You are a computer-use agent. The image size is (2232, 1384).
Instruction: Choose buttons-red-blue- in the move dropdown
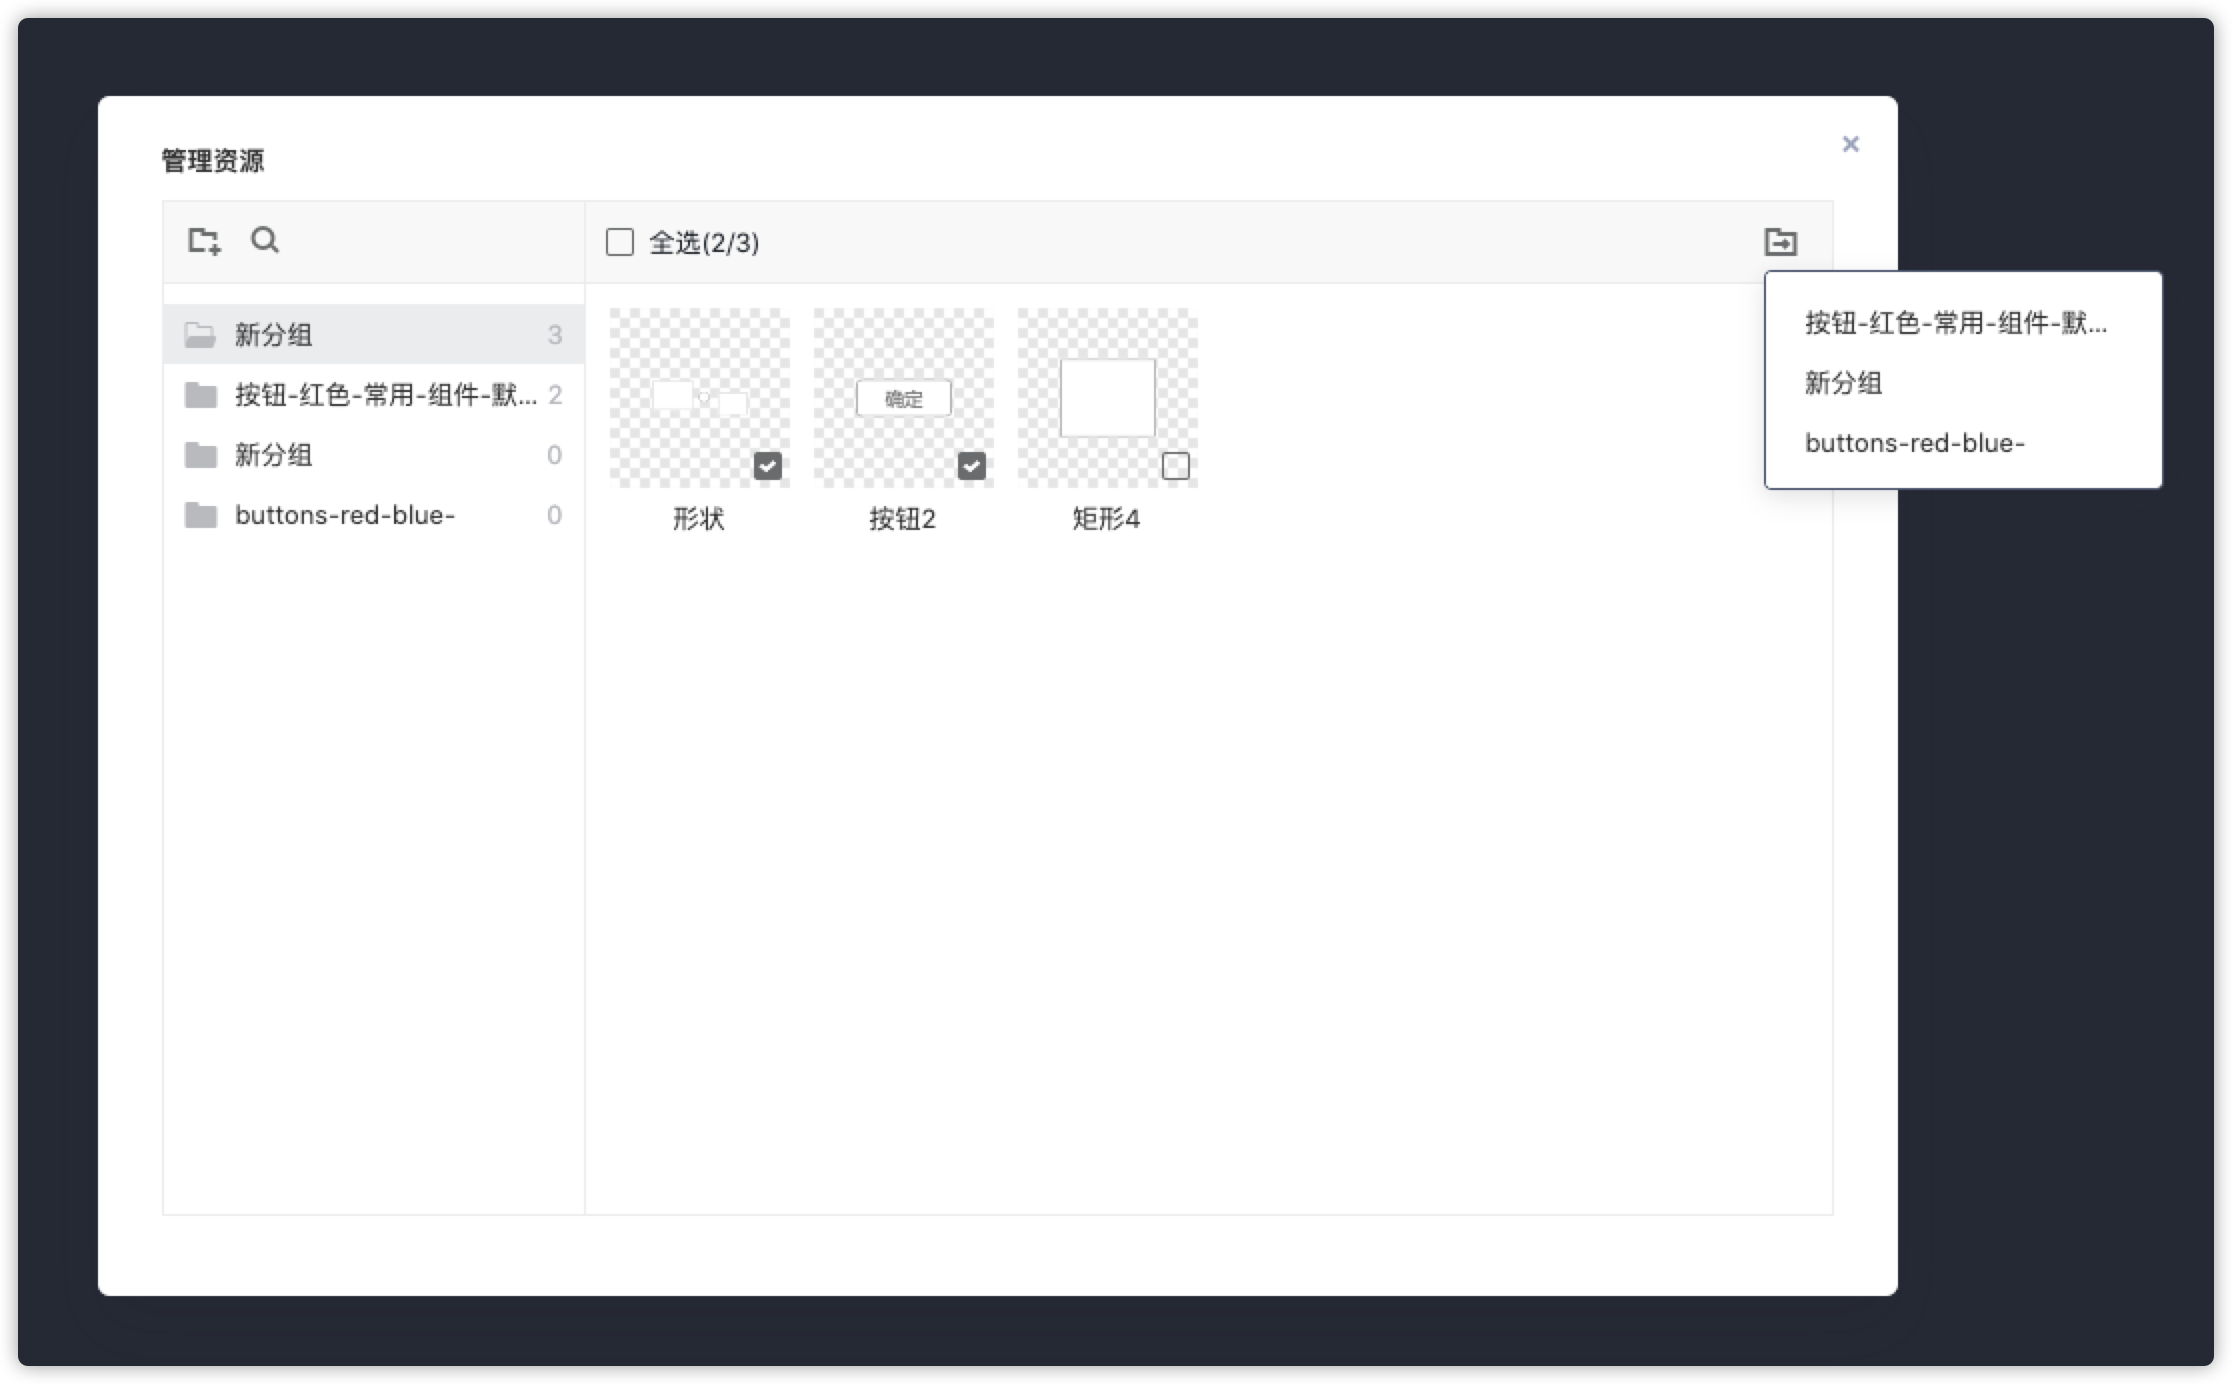coord(1914,443)
